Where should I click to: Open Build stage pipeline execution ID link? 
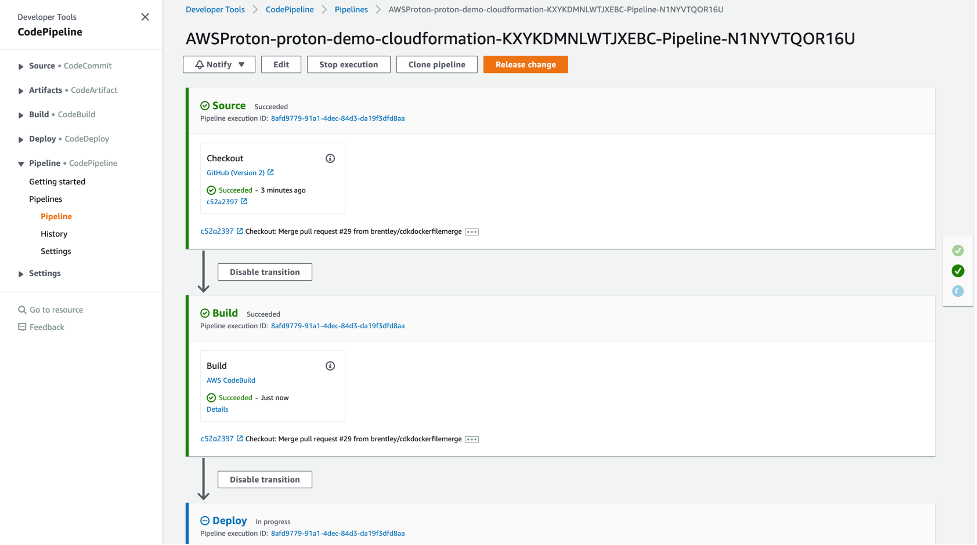click(338, 326)
